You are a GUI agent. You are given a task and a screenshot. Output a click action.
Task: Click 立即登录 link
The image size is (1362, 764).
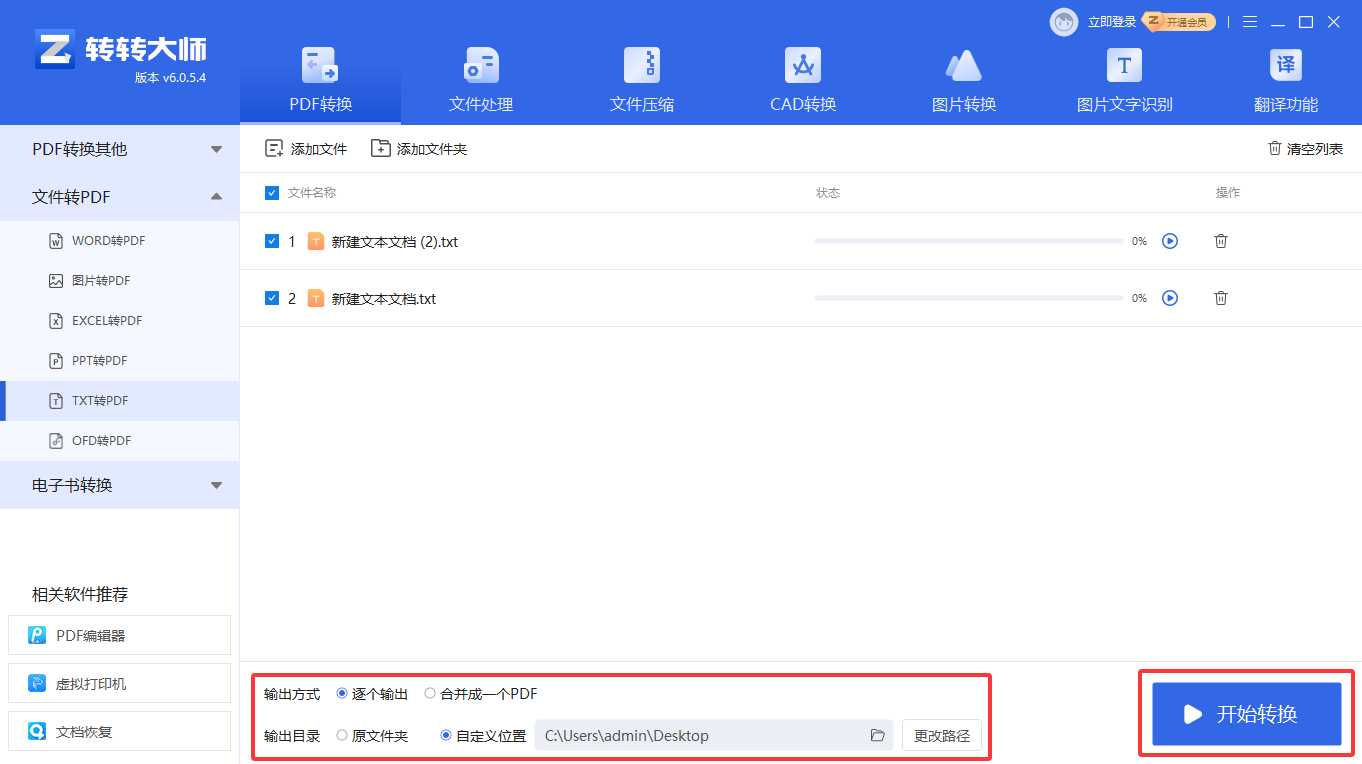click(1112, 22)
